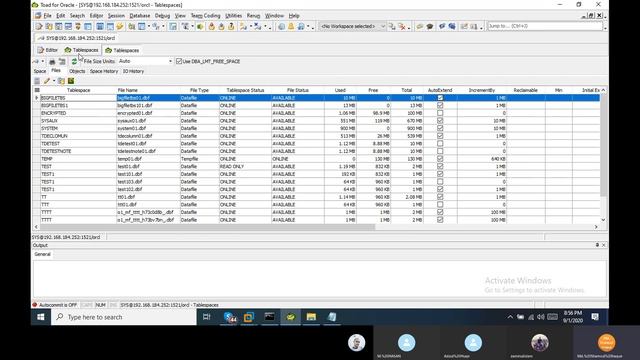Toggle AutoExtend checkbox for temp01.dbf
640x360 pixels.
pos(440,159)
